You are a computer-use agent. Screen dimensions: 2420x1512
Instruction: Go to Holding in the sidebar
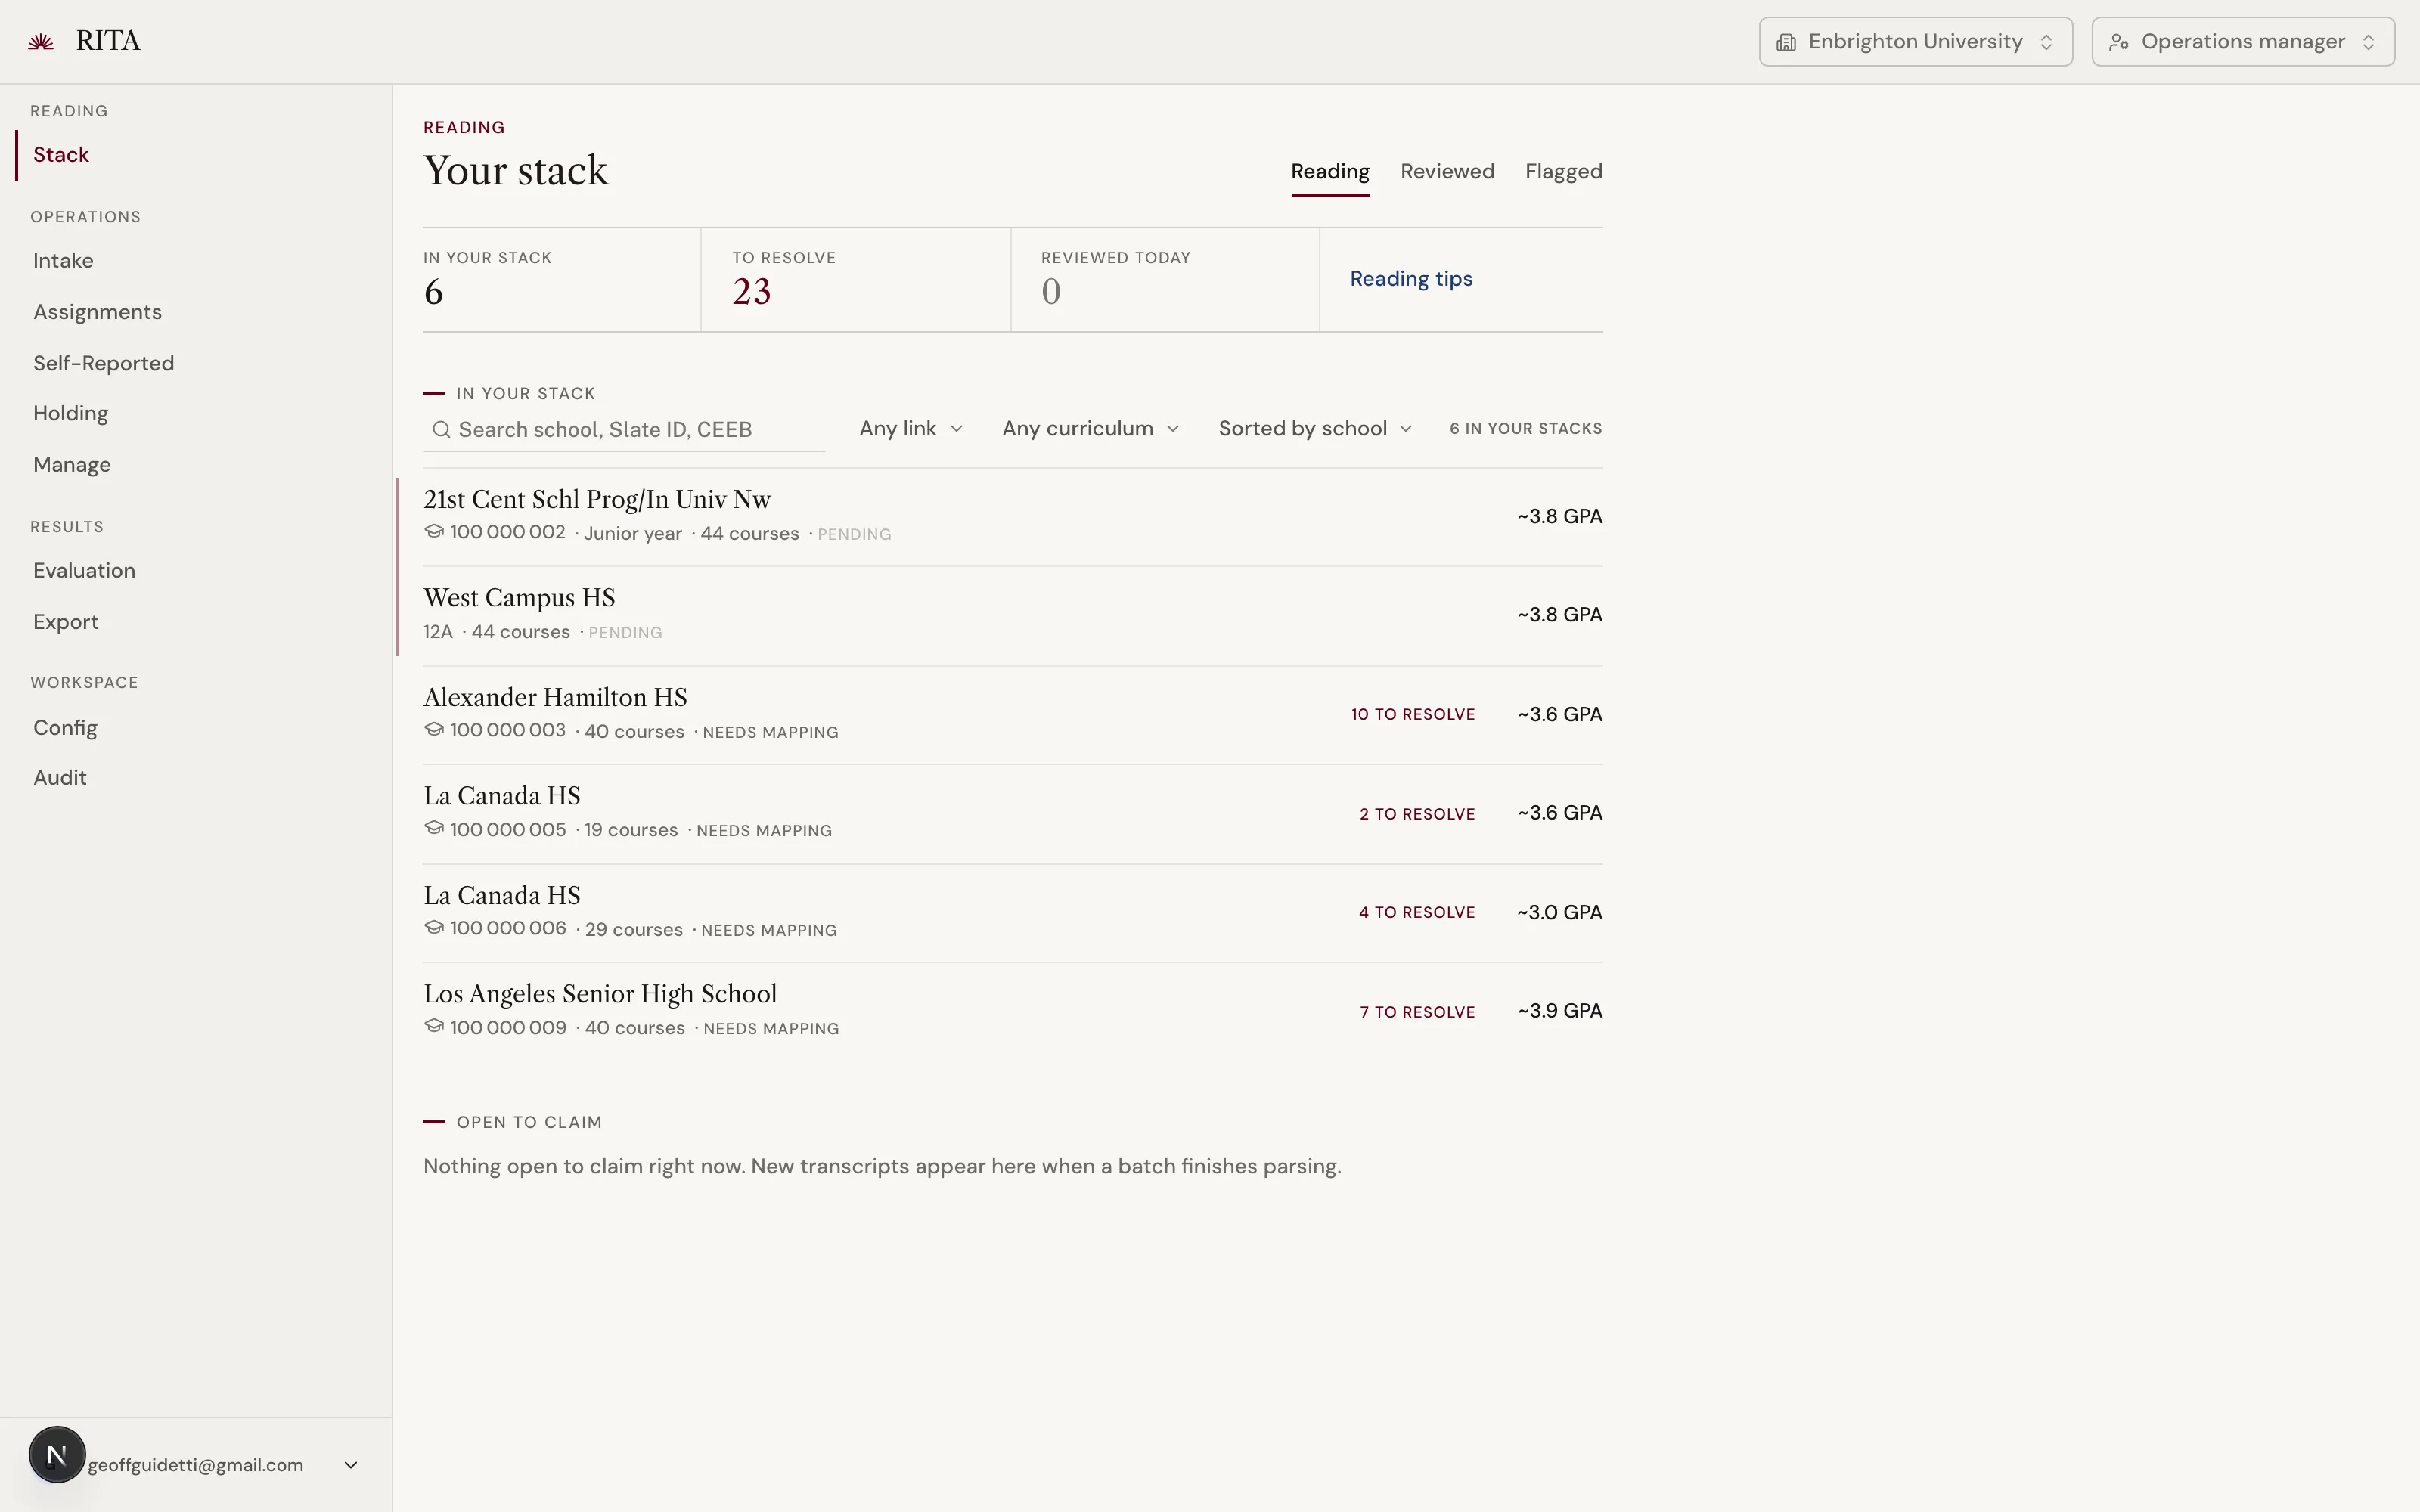(70, 414)
